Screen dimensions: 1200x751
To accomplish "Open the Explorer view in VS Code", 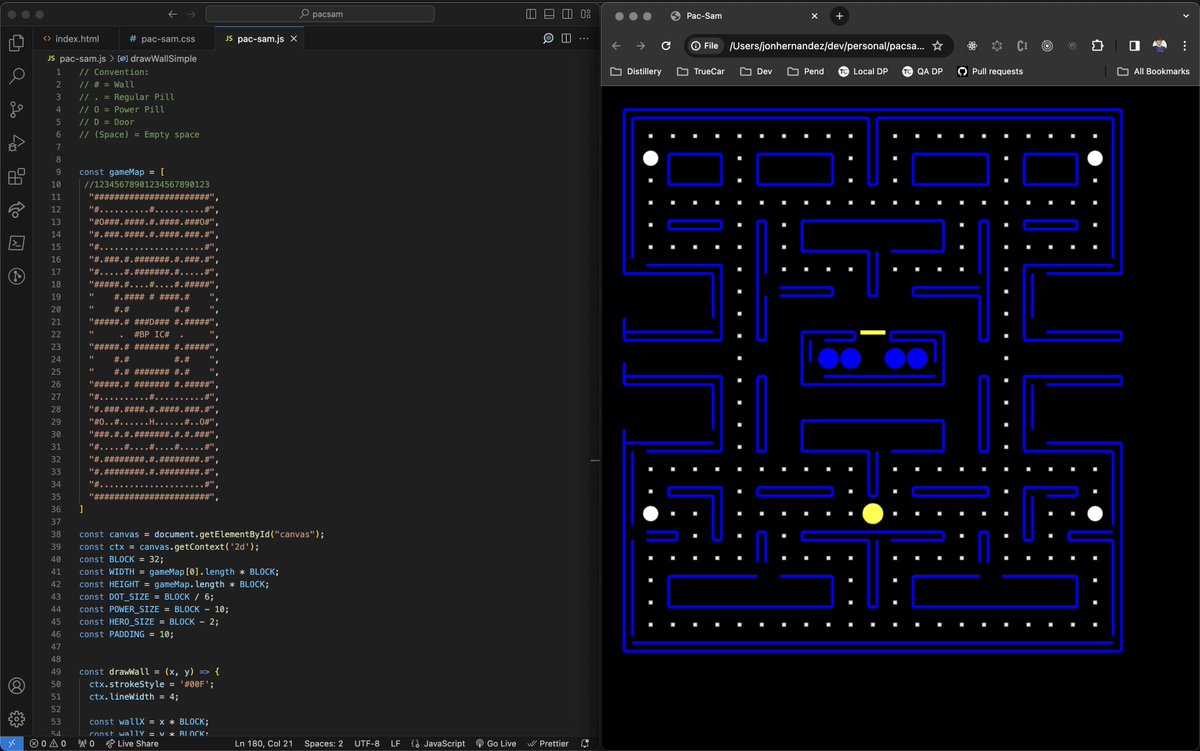I will click(x=16, y=43).
